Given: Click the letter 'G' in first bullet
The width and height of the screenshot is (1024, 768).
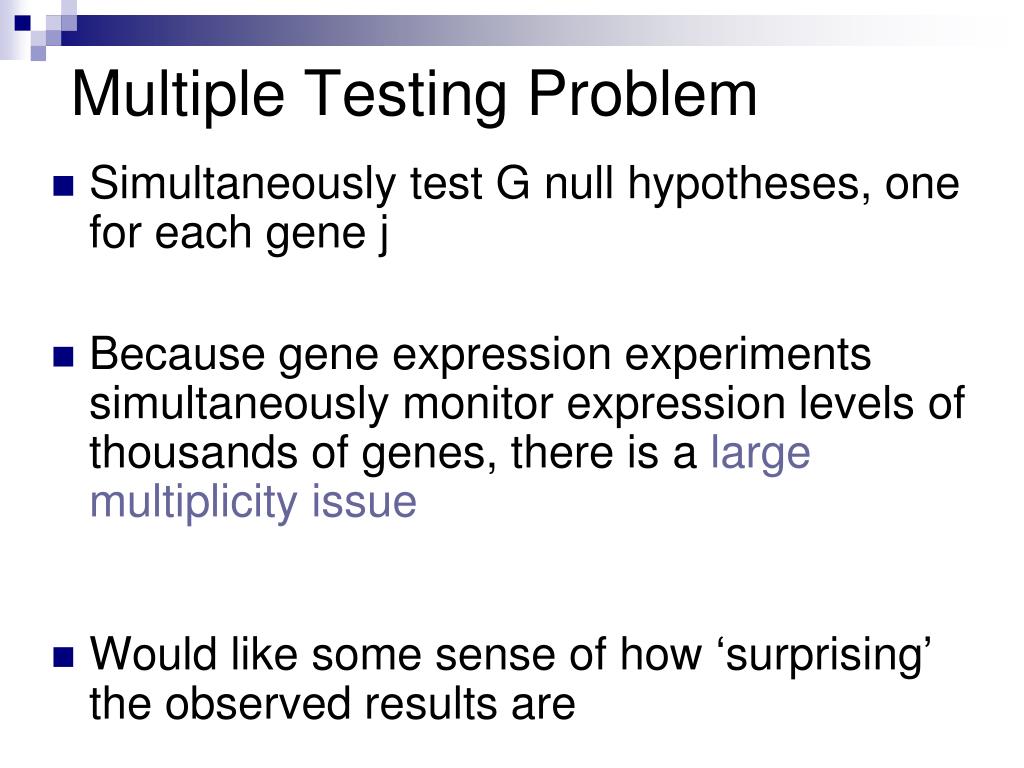Looking at the screenshot, I should pyautogui.click(x=513, y=183).
